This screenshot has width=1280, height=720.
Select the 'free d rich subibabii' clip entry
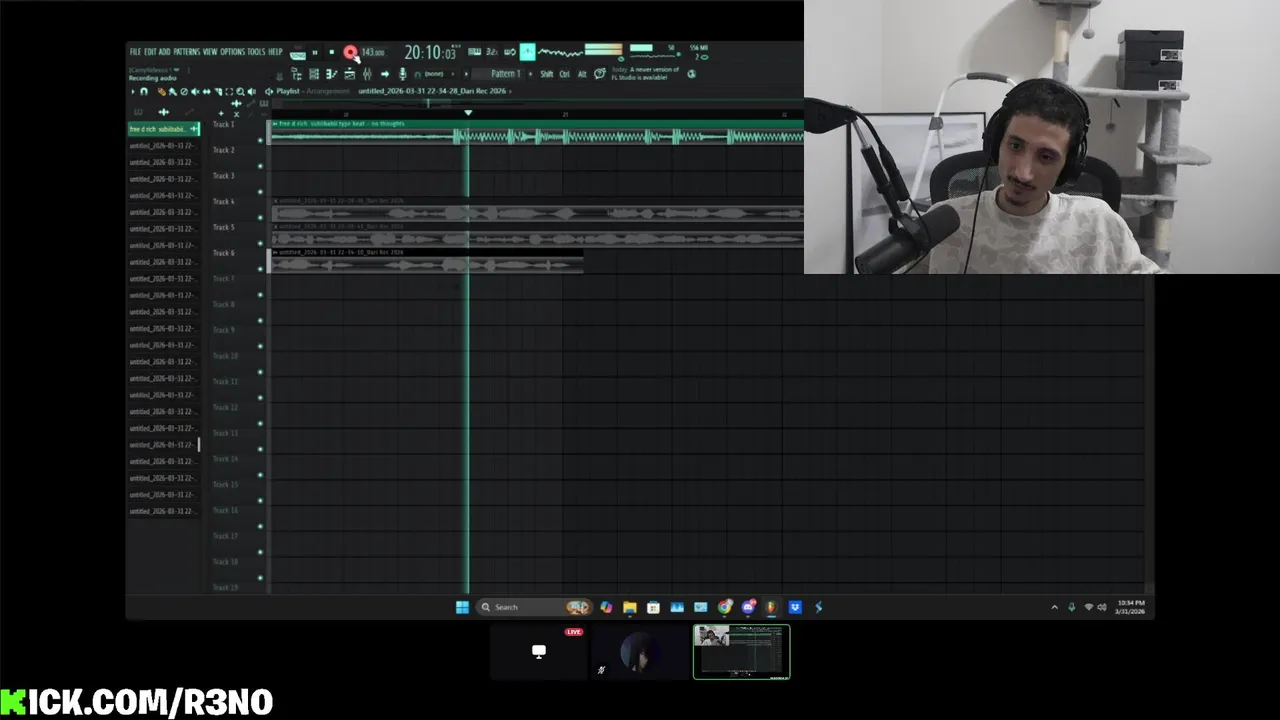[164, 129]
